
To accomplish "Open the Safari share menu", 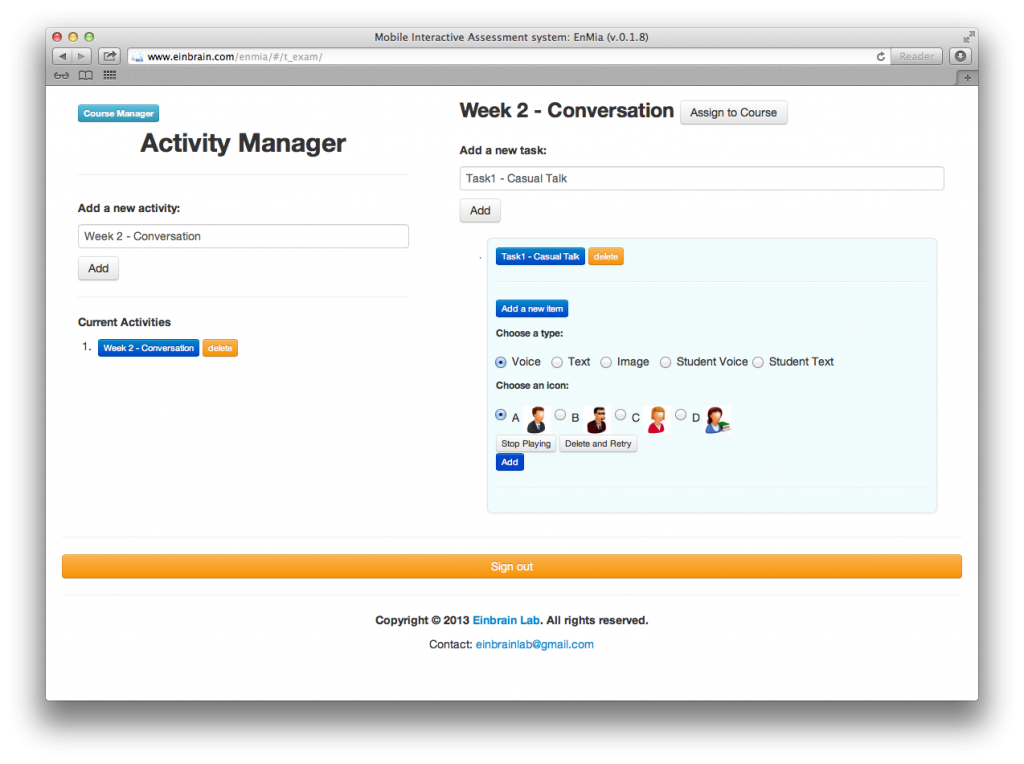I will 109,56.
